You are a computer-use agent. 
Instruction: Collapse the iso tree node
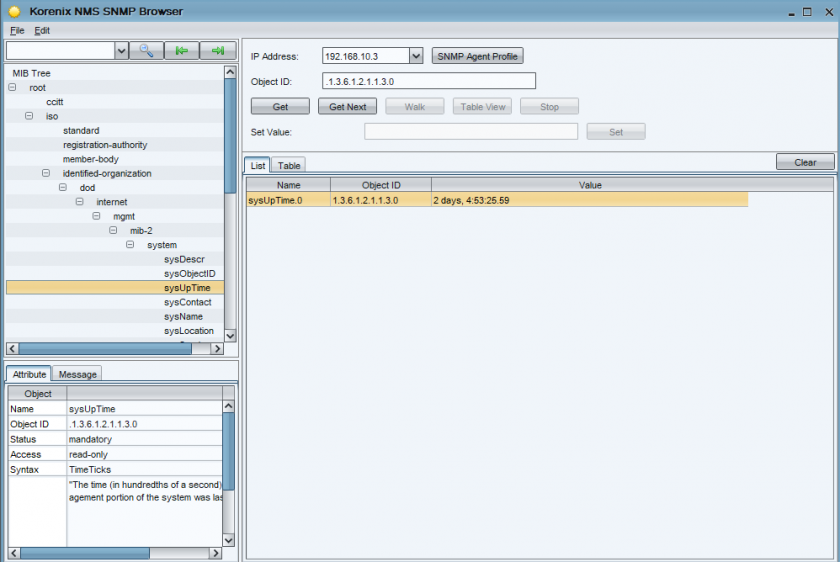pos(29,116)
